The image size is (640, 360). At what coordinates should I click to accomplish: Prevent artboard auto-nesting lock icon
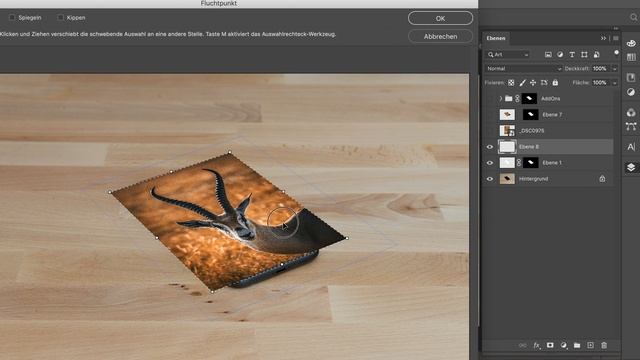coord(544,82)
